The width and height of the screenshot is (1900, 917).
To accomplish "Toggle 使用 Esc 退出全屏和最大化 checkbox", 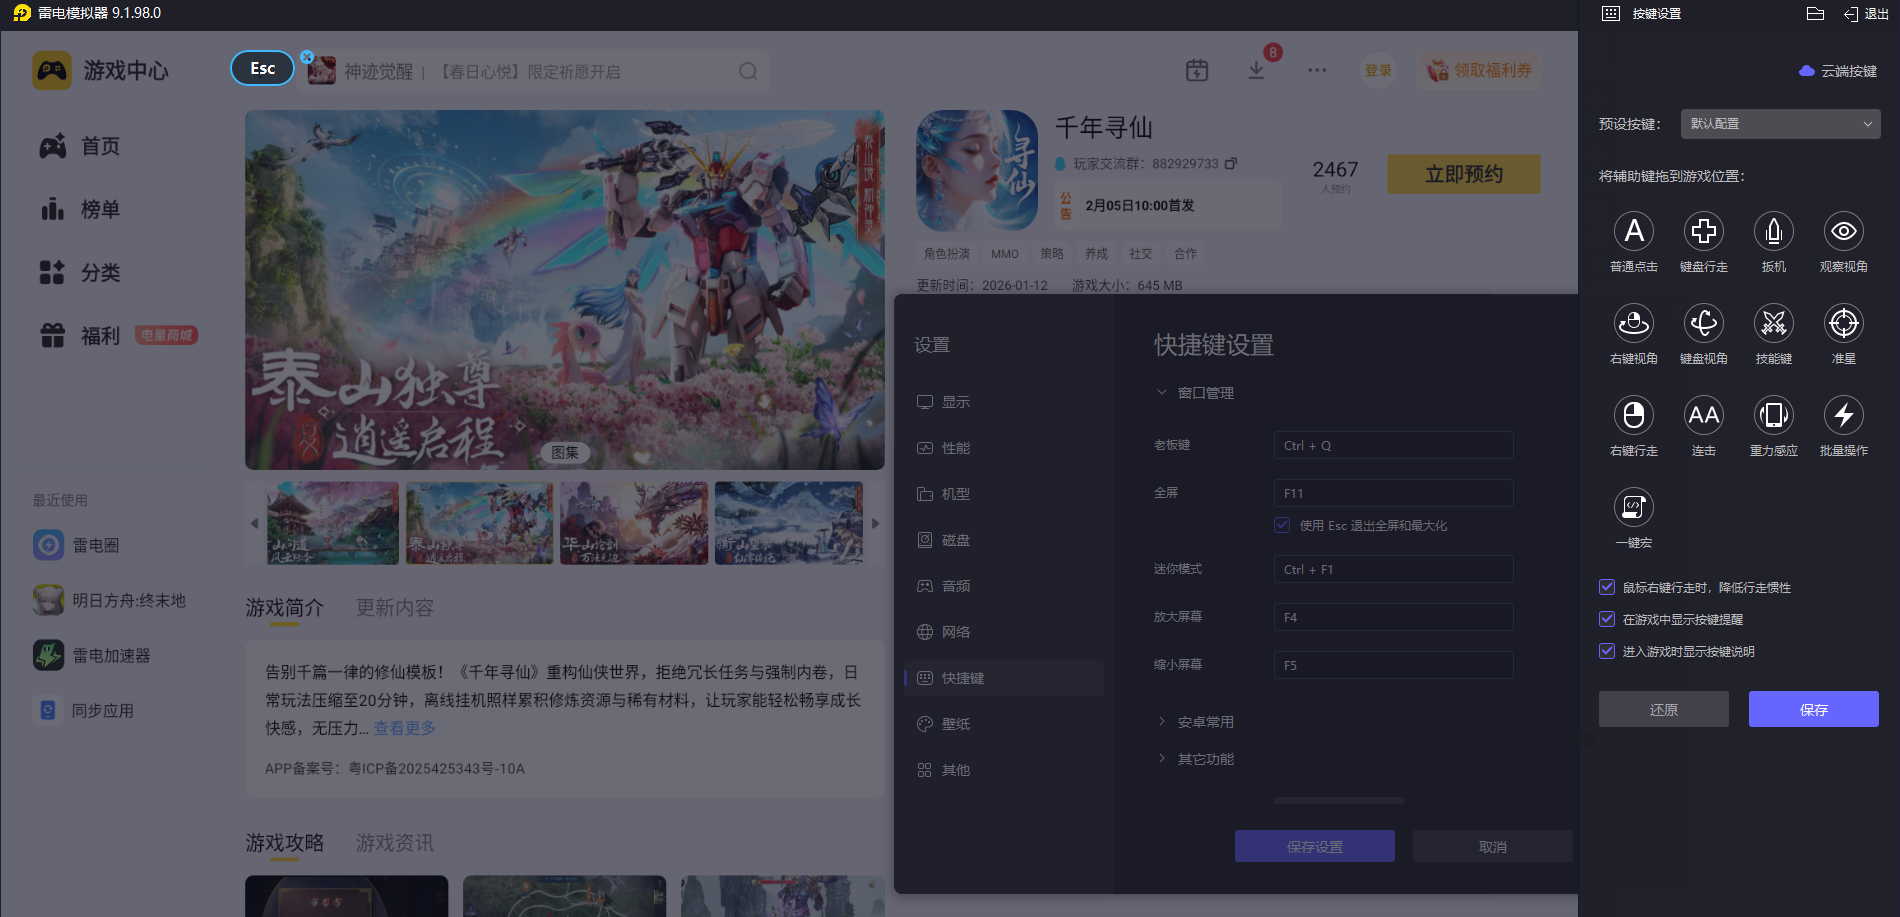I will click(1282, 525).
